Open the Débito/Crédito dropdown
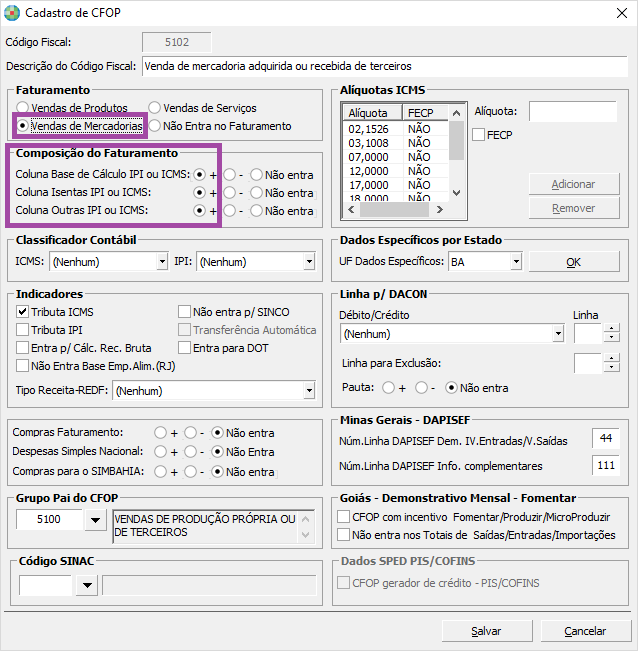This screenshot has width=638, height=651. coord(557,333)
